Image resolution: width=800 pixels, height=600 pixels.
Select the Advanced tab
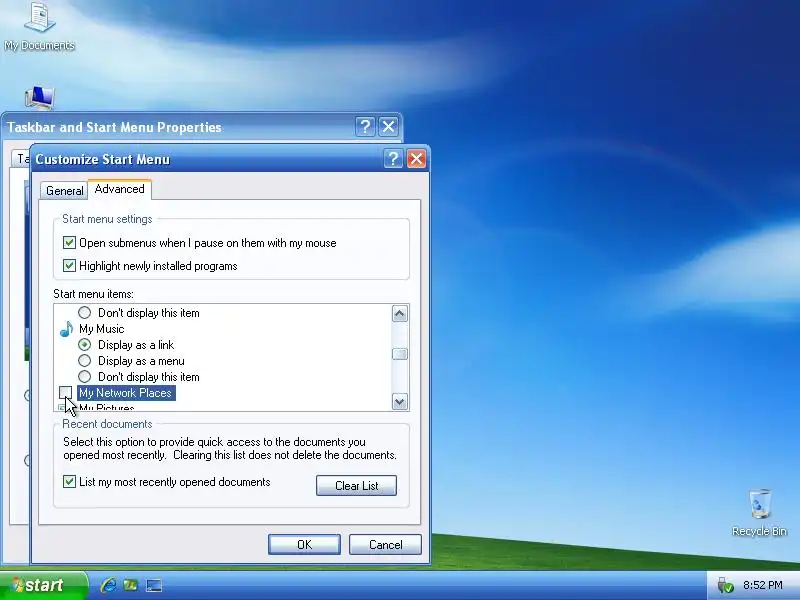(x=119, y=189)
